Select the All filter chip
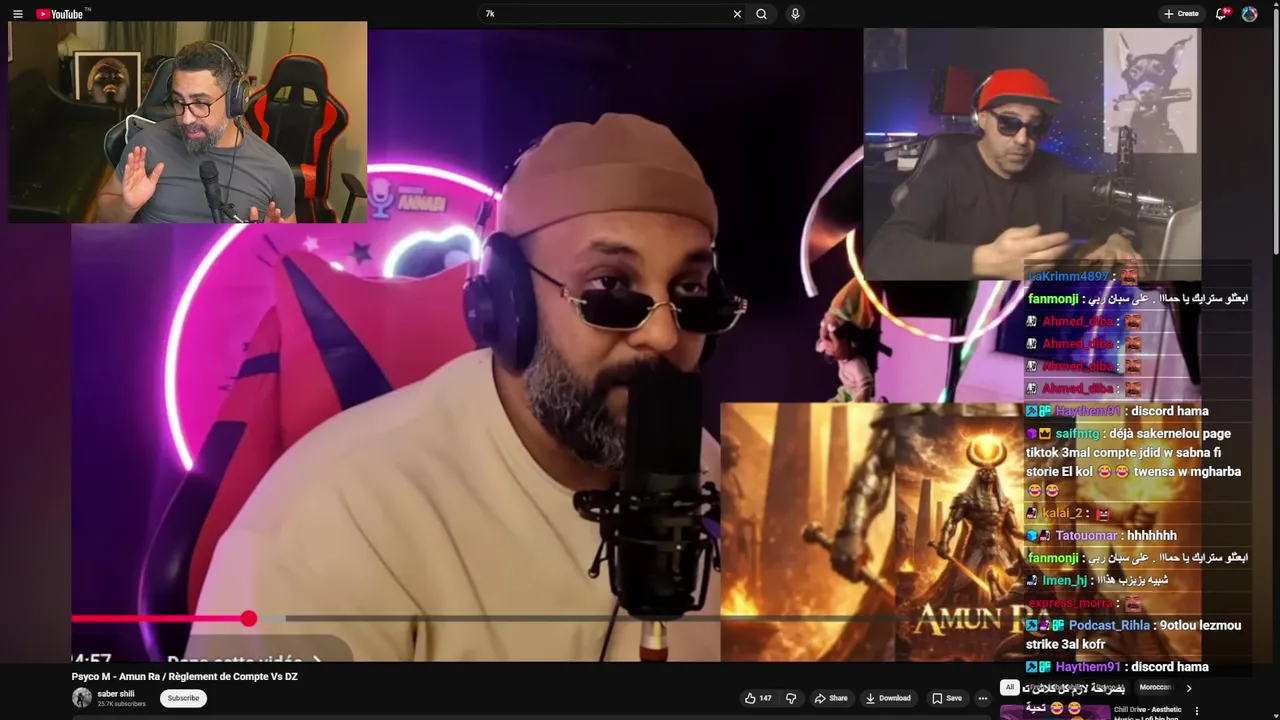The image size is (1280, 720). tap(1010, 687)
